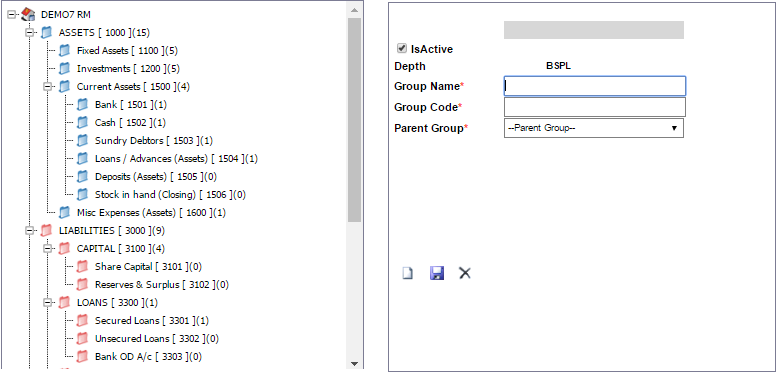Select Reserves & Surplus [ 3102 ](0) label
The width and height of the screenshot is (784, 377).
click(x=162, y=284)
